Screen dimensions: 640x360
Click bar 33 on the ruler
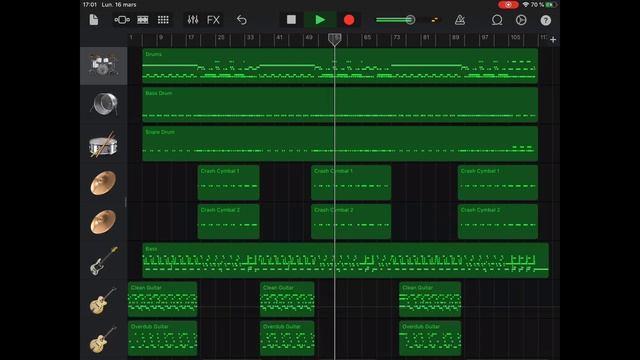point(250,37)
